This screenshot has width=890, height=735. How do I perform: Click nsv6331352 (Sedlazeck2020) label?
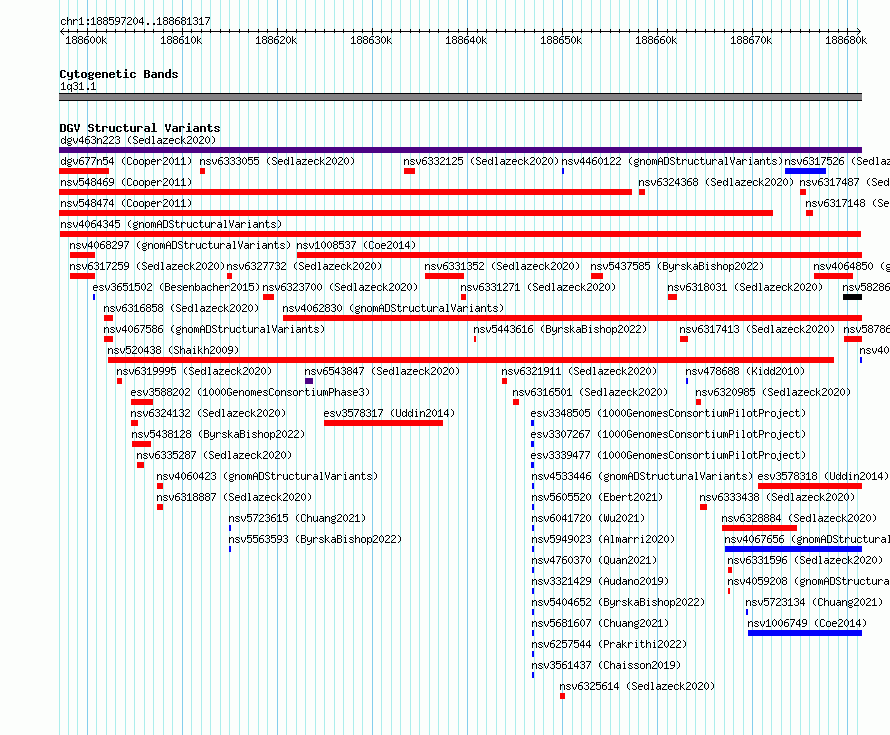(x=502, y=266)
